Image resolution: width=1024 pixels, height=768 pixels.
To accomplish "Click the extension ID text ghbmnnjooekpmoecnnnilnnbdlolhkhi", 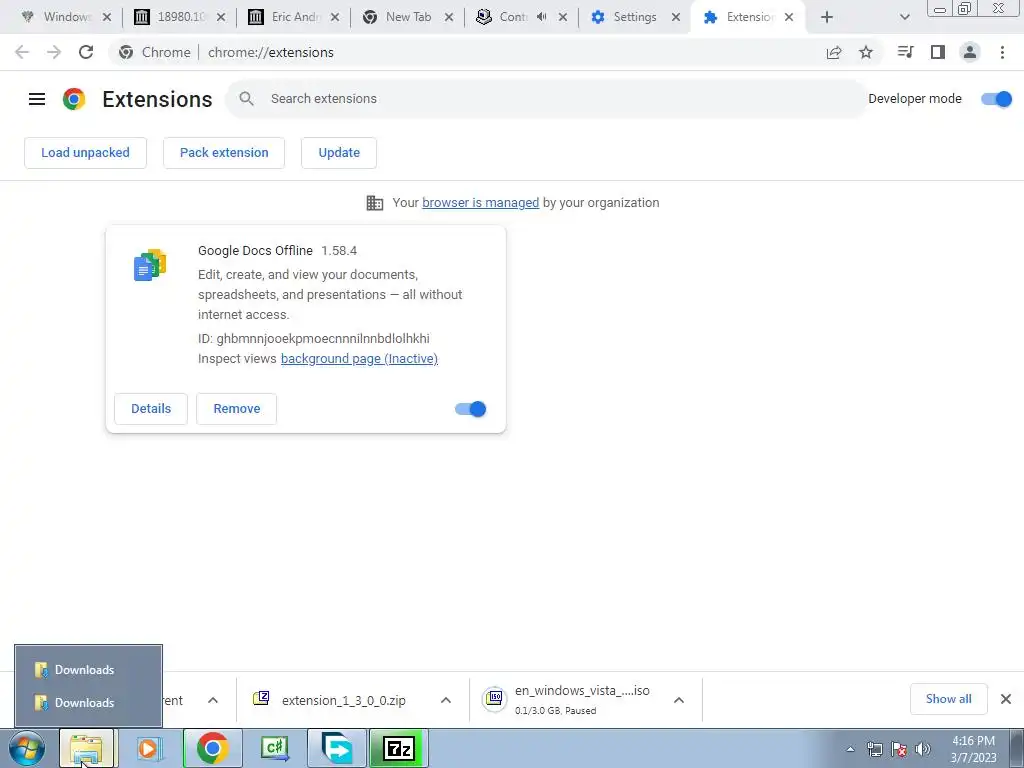I will (323, 338).
